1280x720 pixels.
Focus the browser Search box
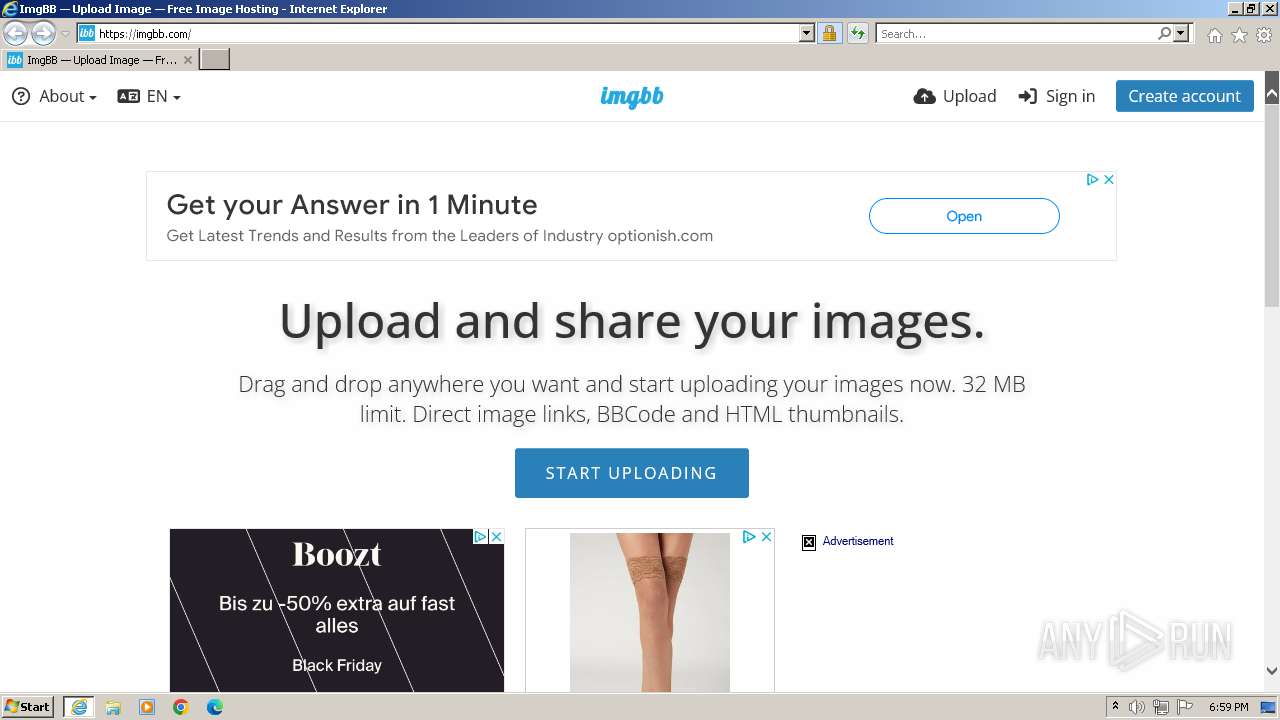[x=1016, y=33]
